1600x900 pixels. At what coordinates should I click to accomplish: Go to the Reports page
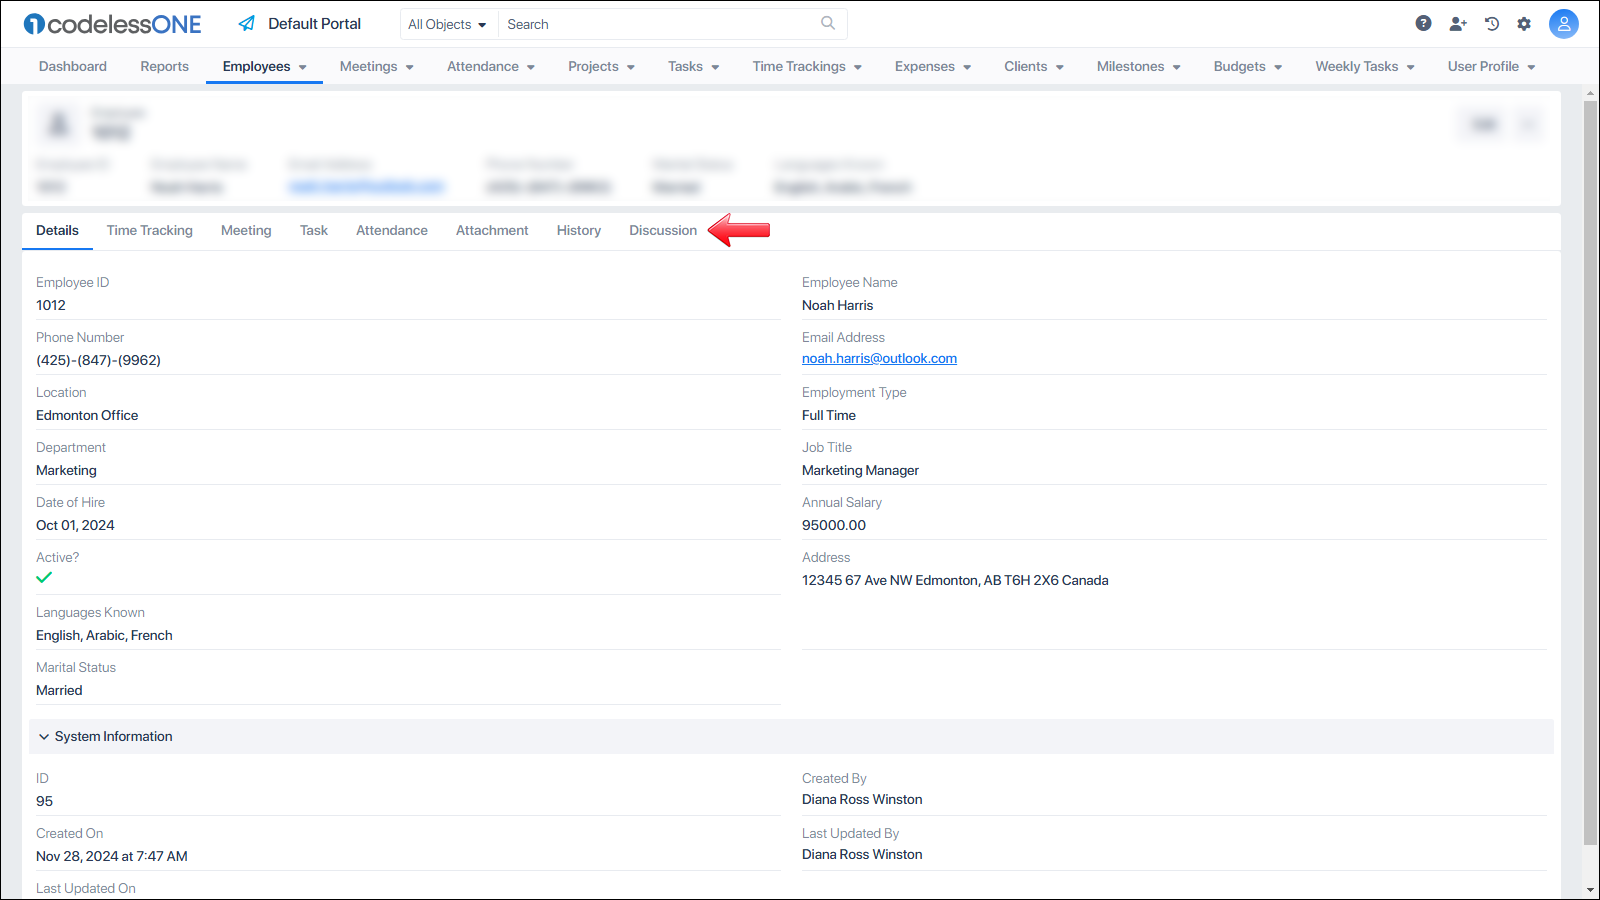coord(164,66)
